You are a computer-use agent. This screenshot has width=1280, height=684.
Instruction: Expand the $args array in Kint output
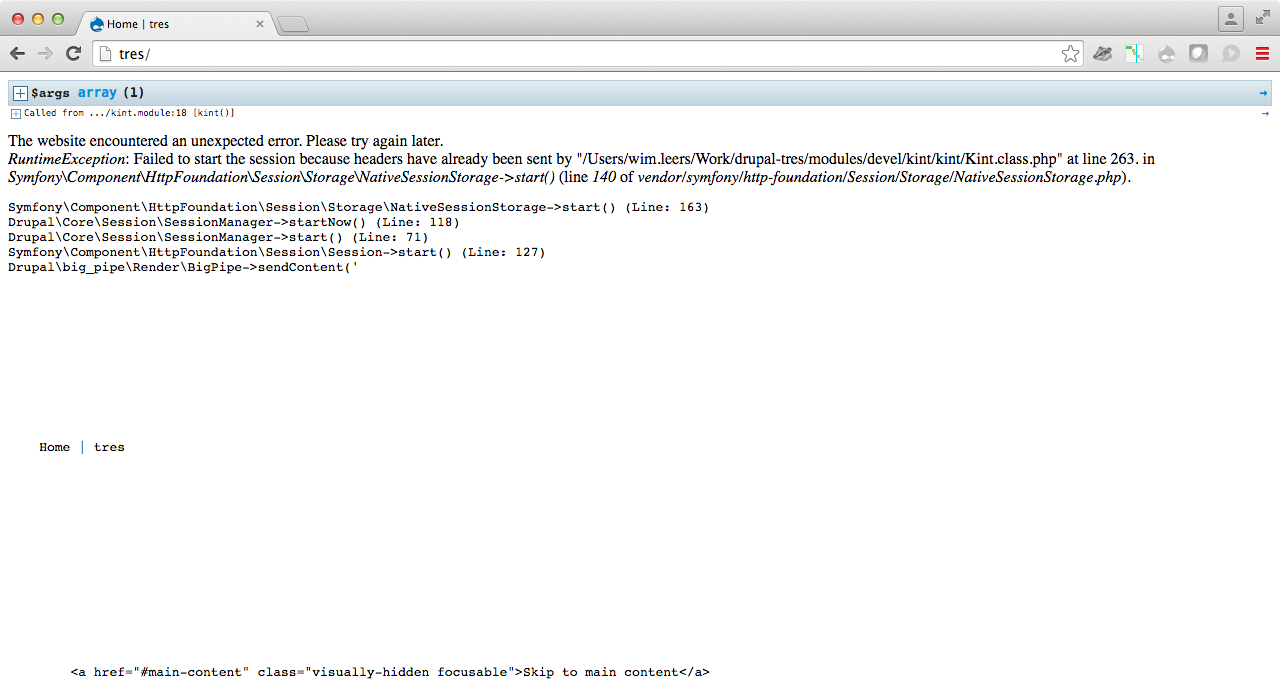coord(19,92)
